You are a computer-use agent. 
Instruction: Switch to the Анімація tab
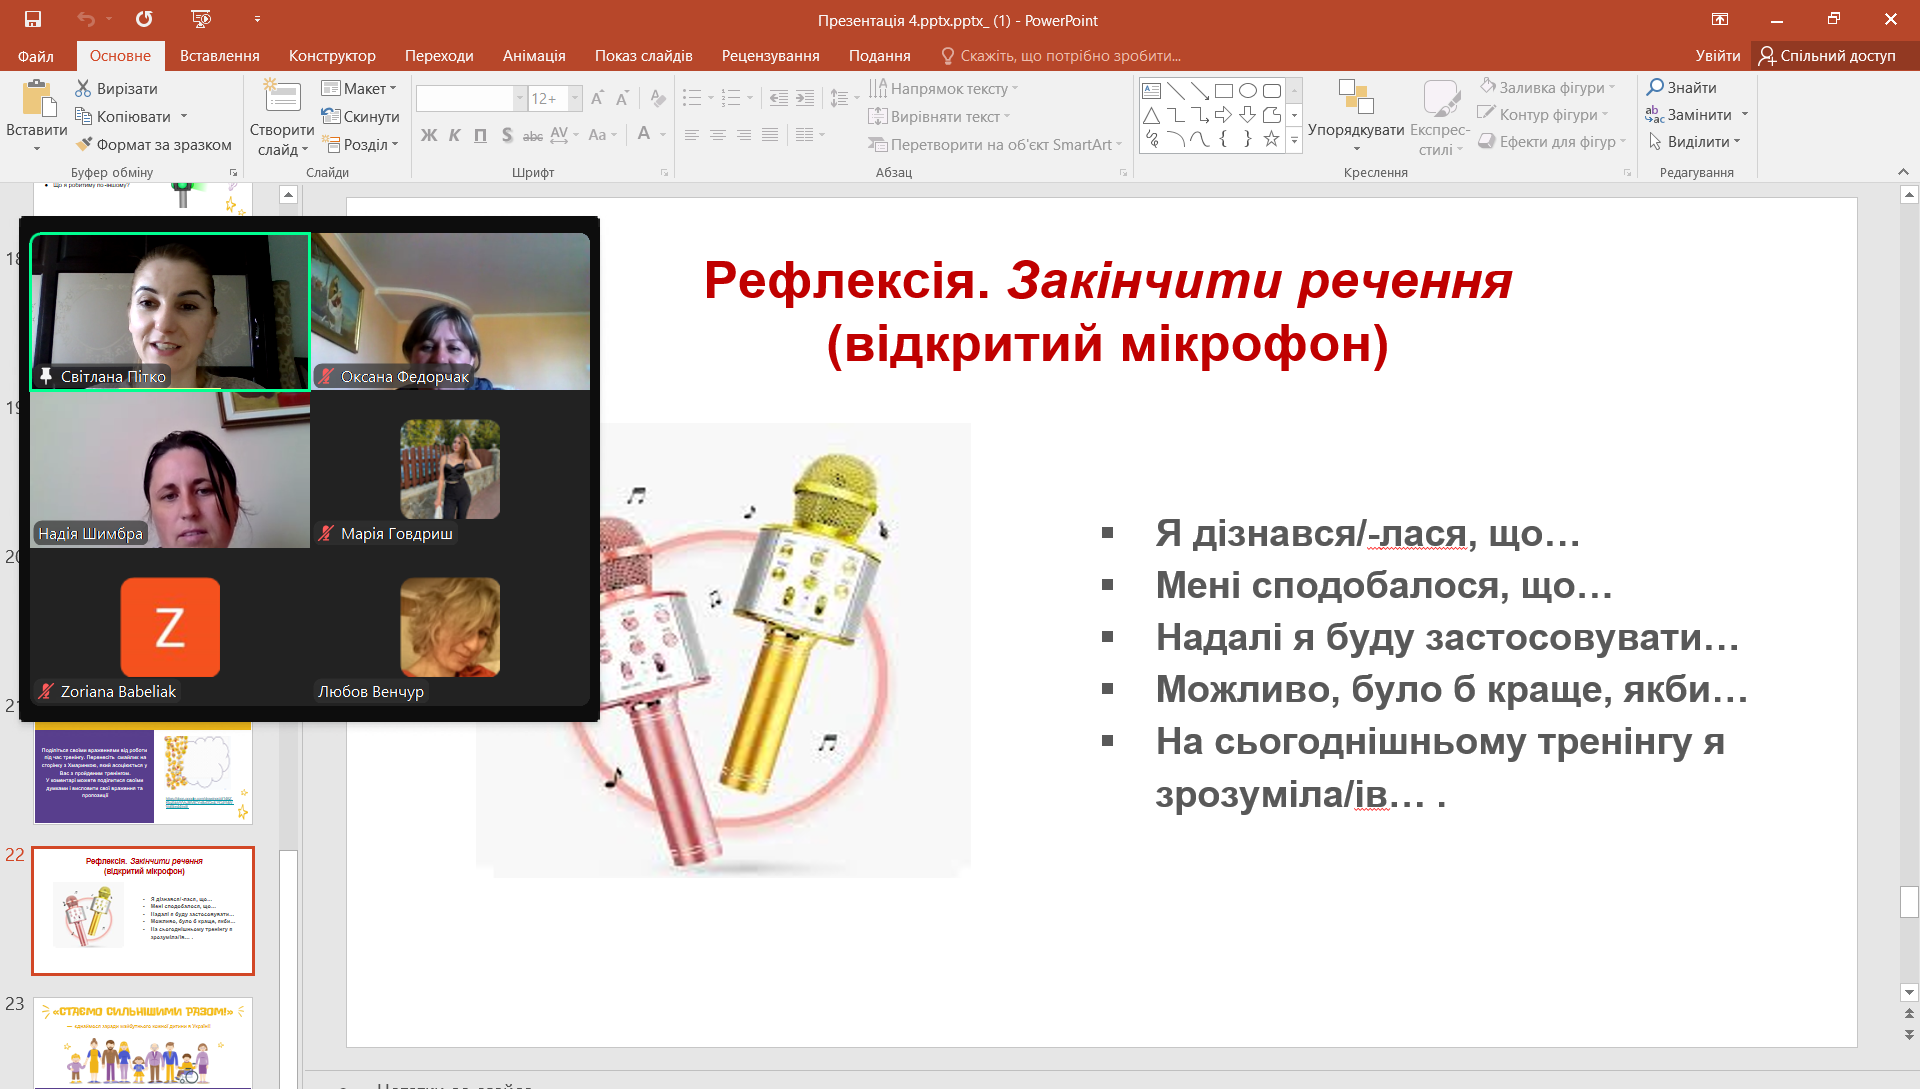[533, 56]
